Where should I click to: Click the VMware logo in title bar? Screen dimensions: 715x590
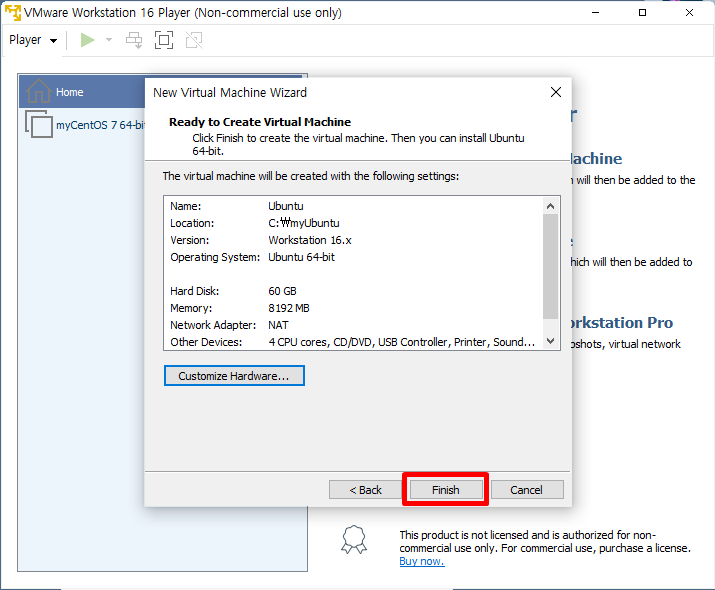pyautogui.click(x=13, y=12)
